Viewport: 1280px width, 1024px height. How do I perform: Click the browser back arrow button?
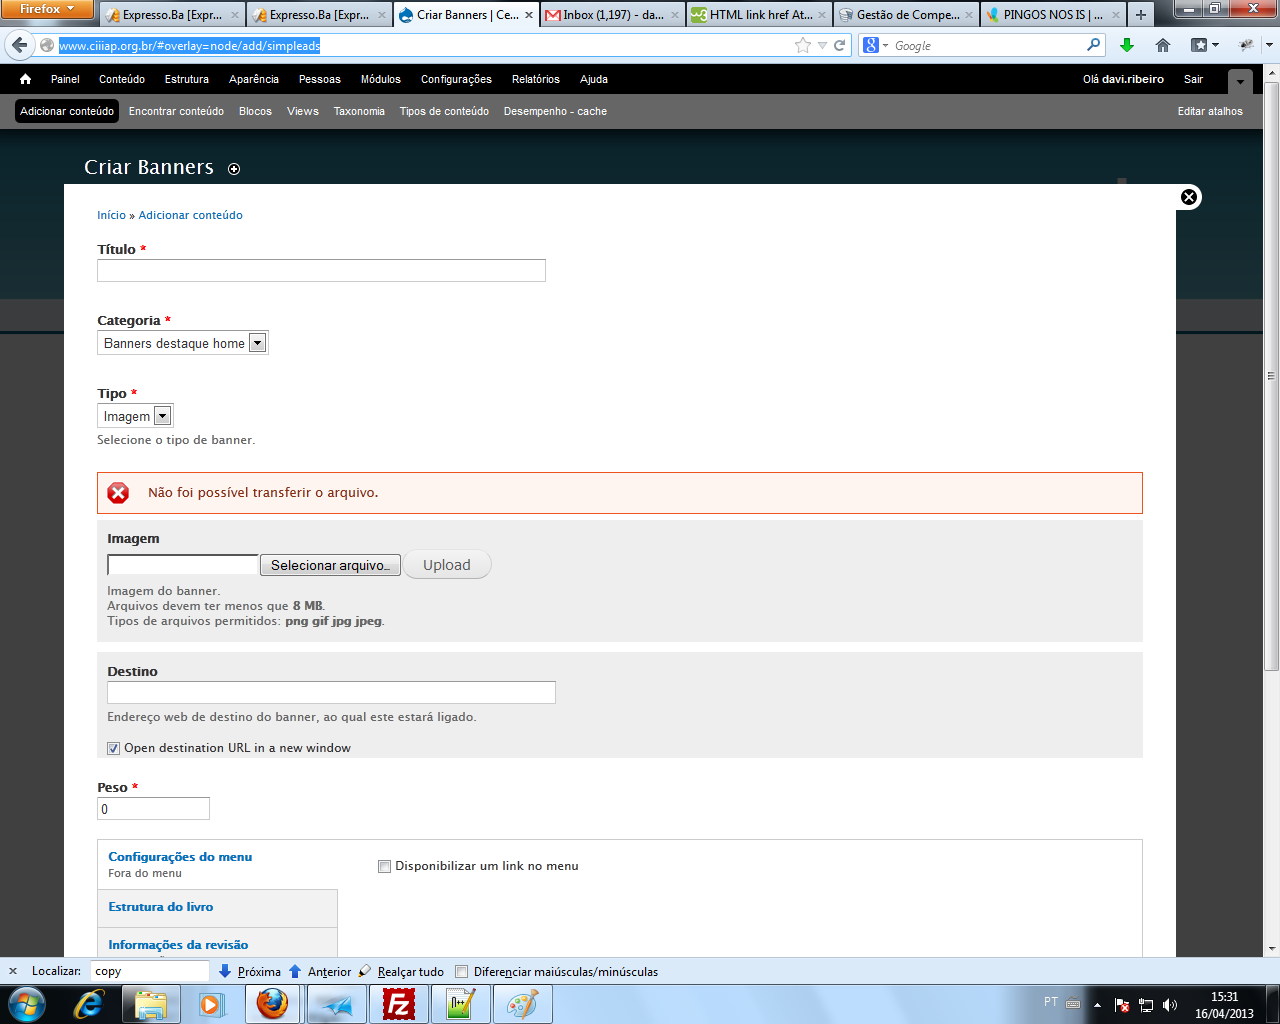19,45
